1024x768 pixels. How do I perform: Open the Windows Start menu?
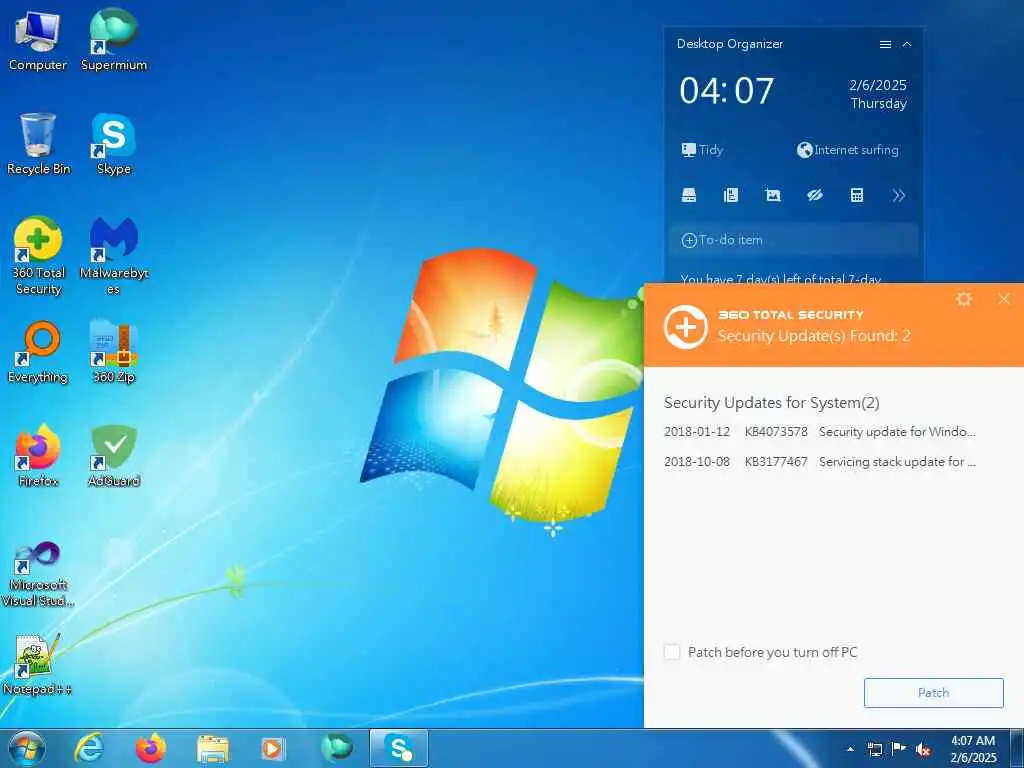click(27, 748)
